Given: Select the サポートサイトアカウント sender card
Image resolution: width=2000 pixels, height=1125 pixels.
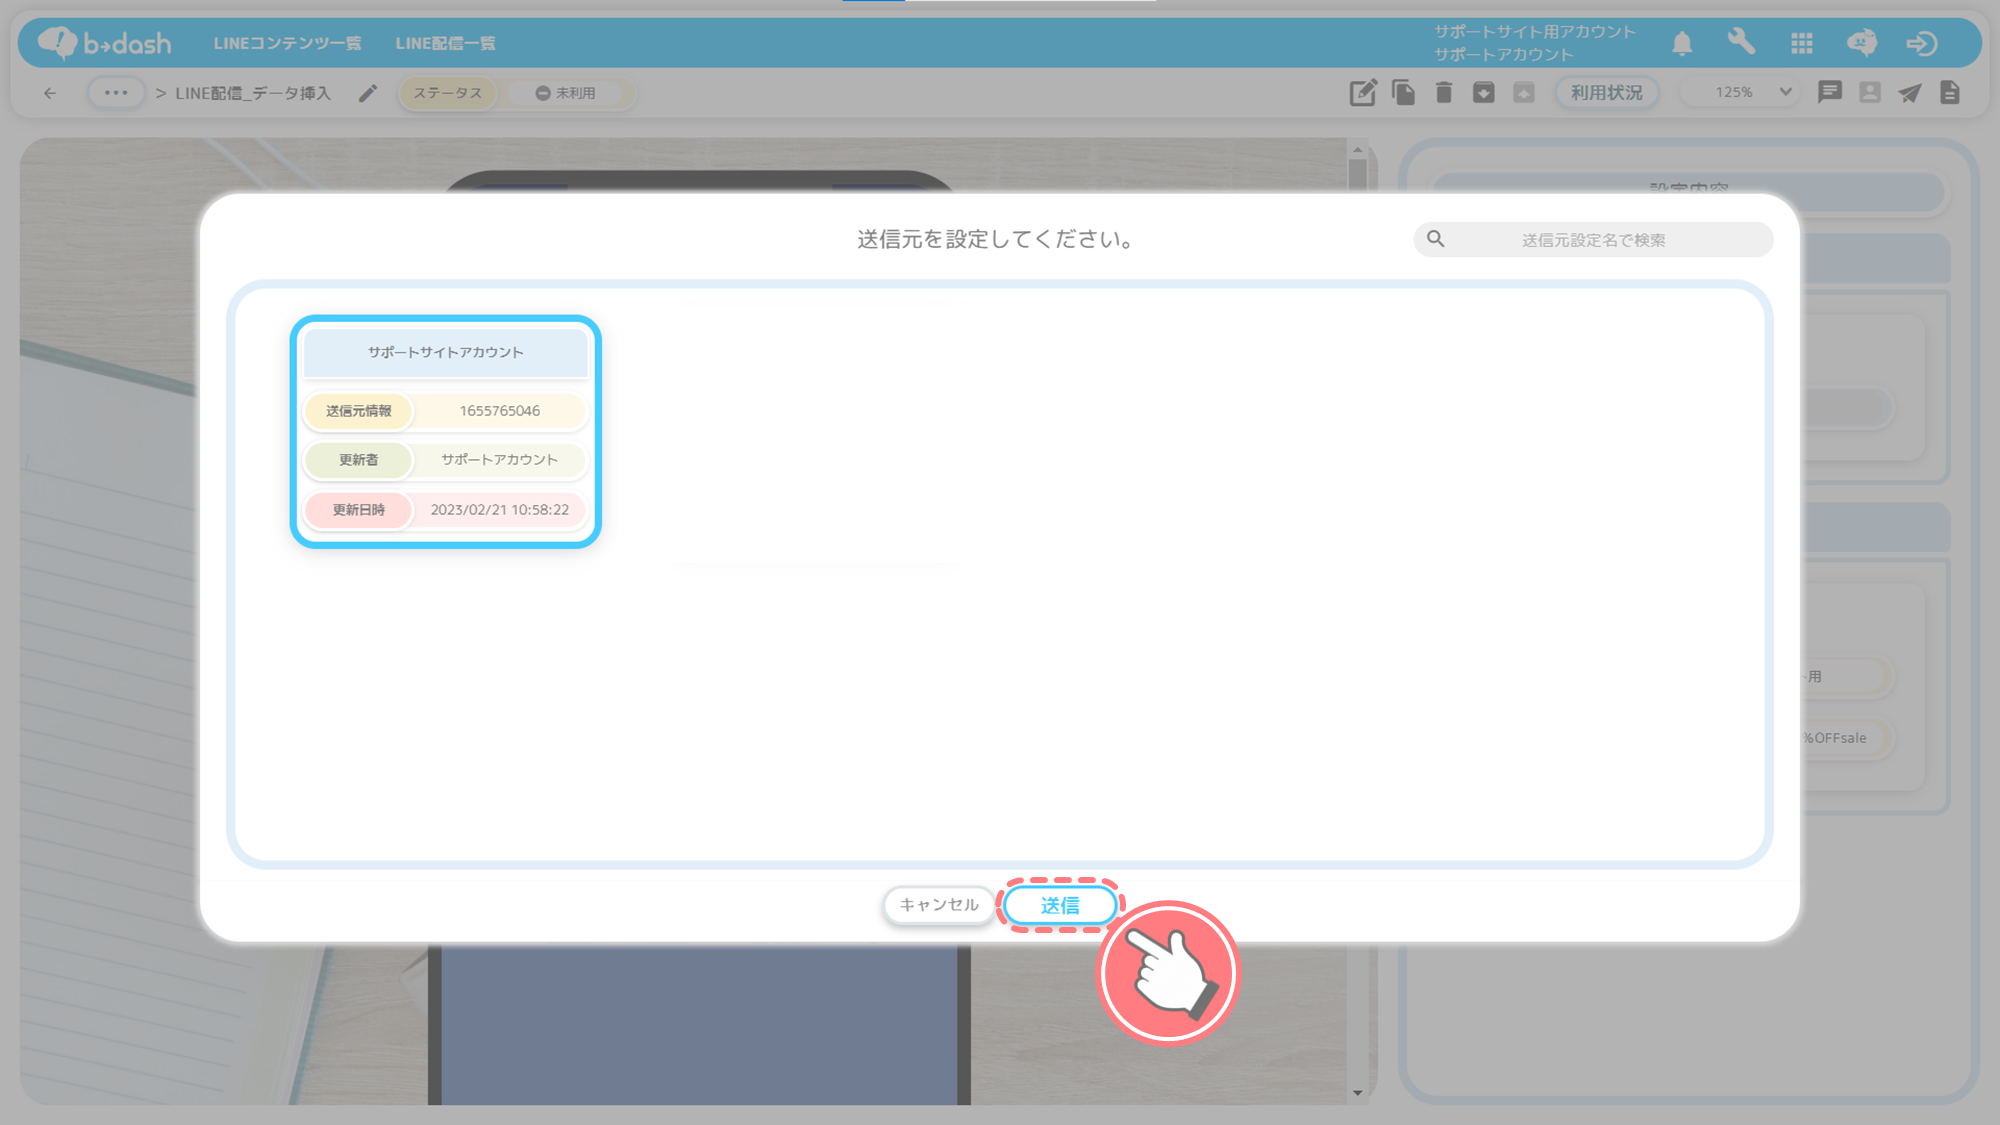Looking at the screenshot, I should pyautogui.click(x=445, y=431).
